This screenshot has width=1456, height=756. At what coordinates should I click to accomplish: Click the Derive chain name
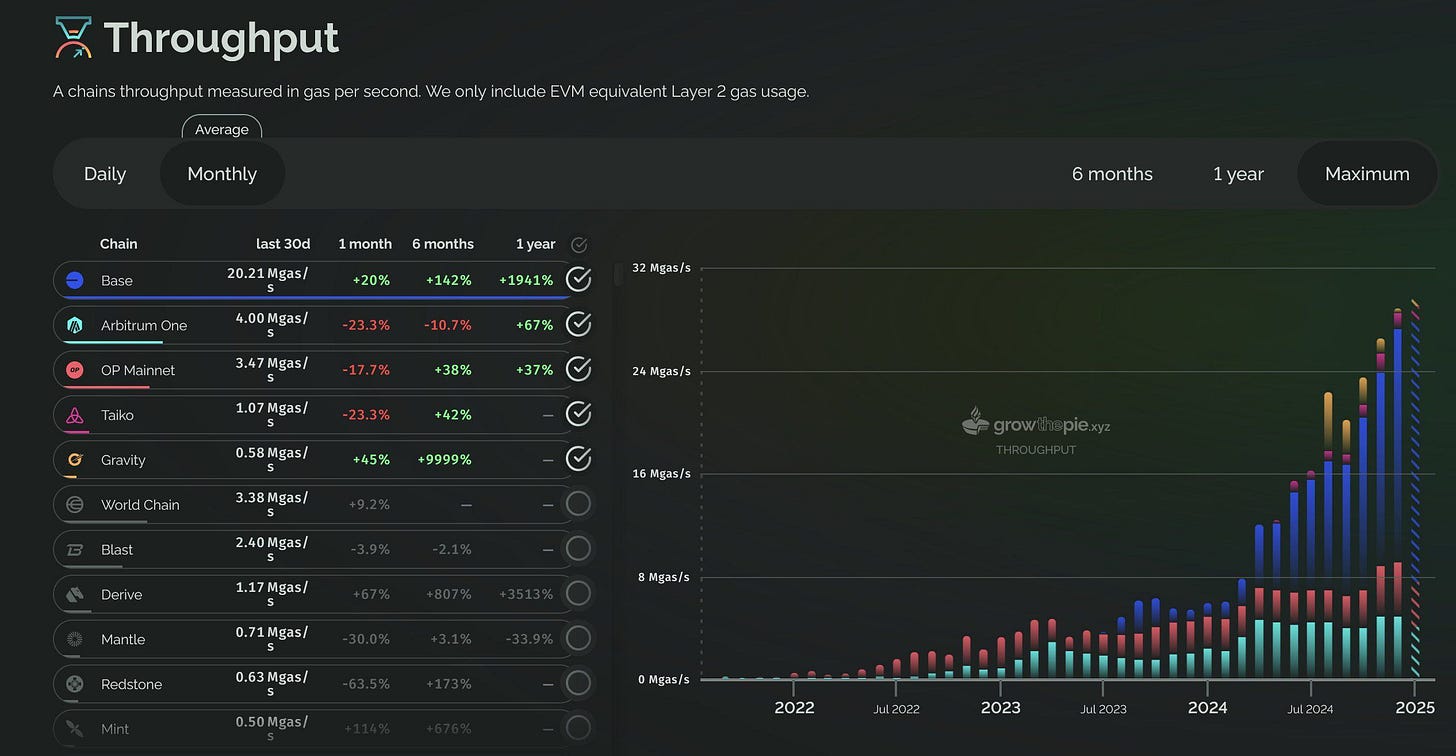click(x=122, y=594)
